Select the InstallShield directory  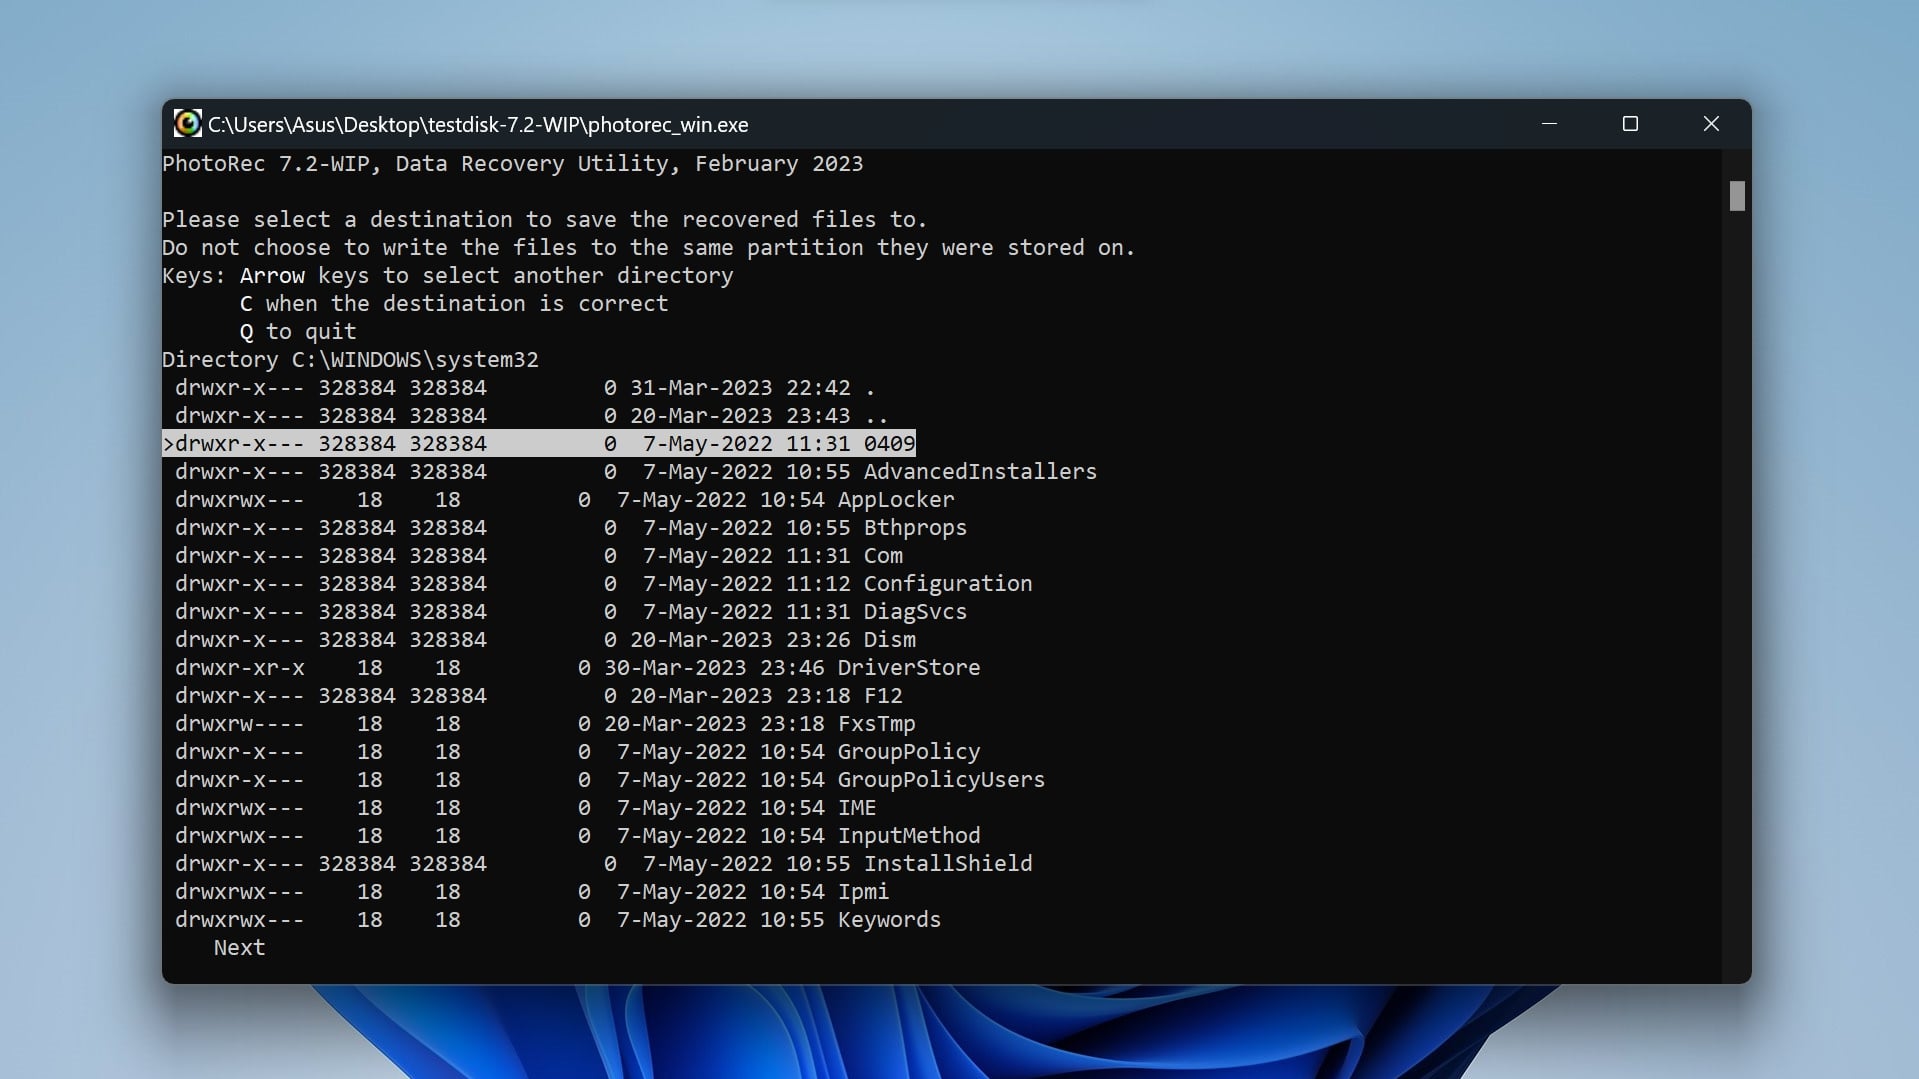[603, 864]
